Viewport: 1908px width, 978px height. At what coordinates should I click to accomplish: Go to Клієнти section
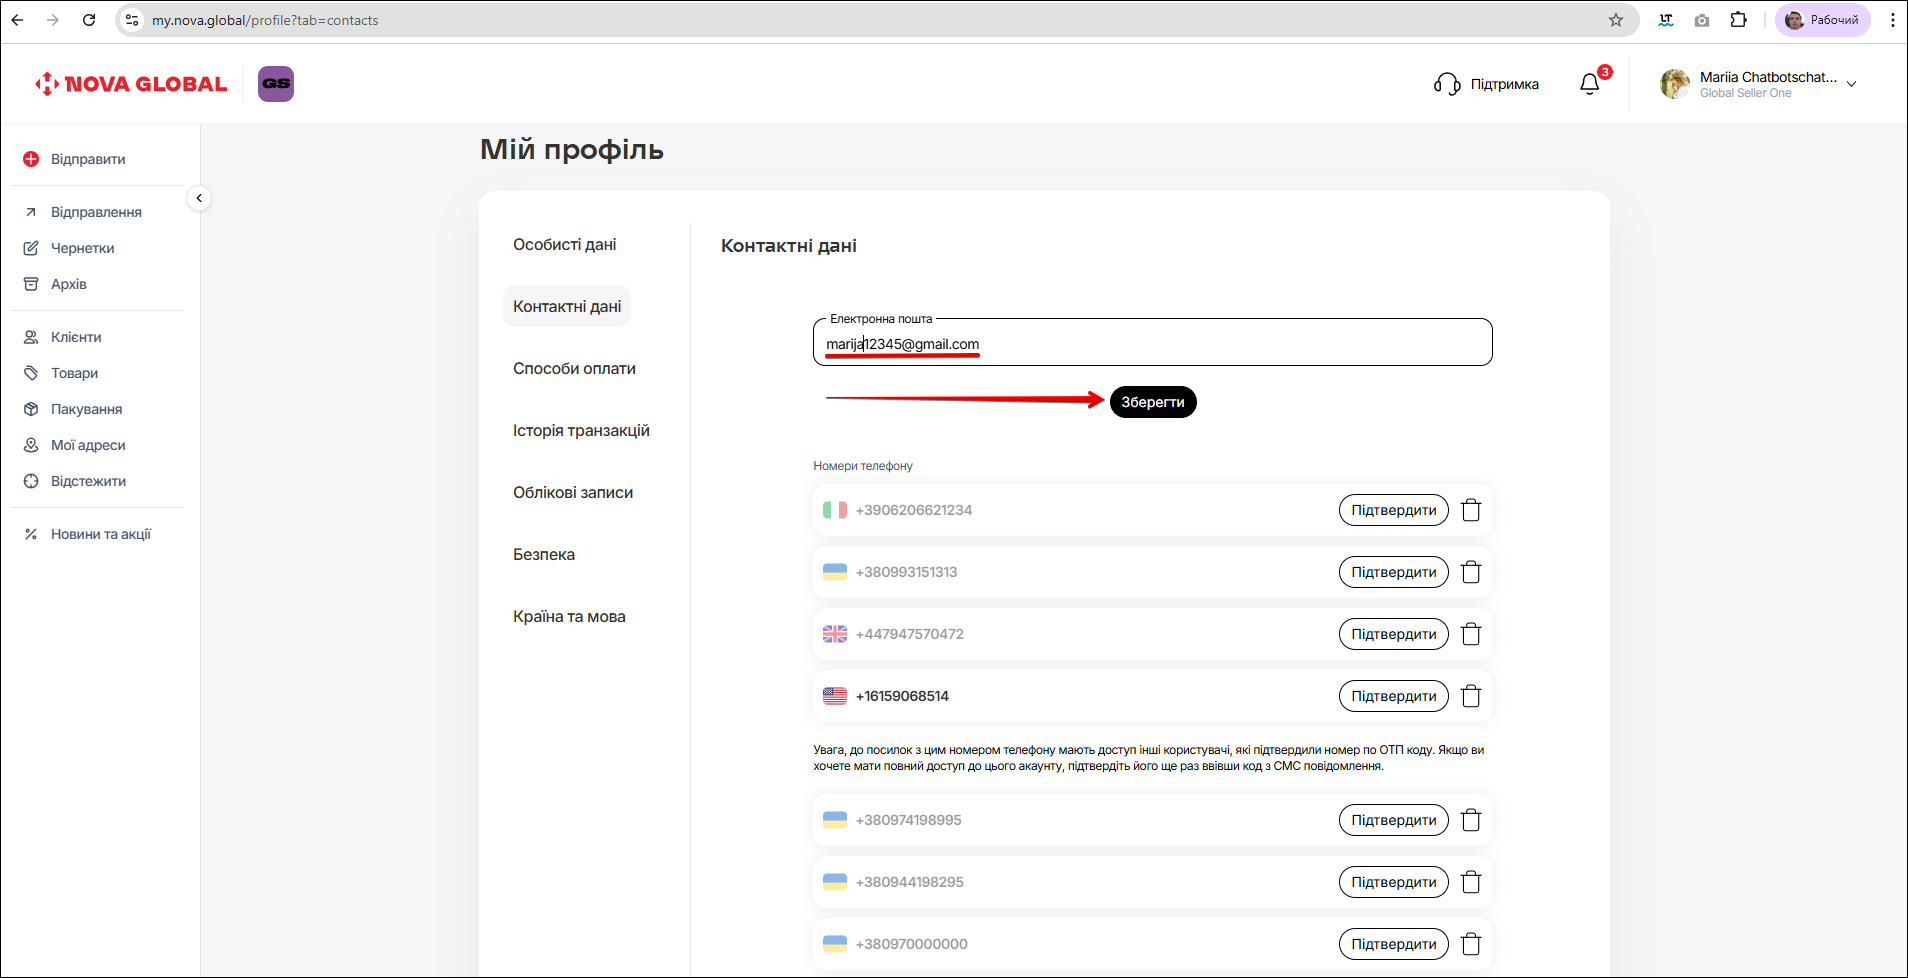click(x=76, y=337)
